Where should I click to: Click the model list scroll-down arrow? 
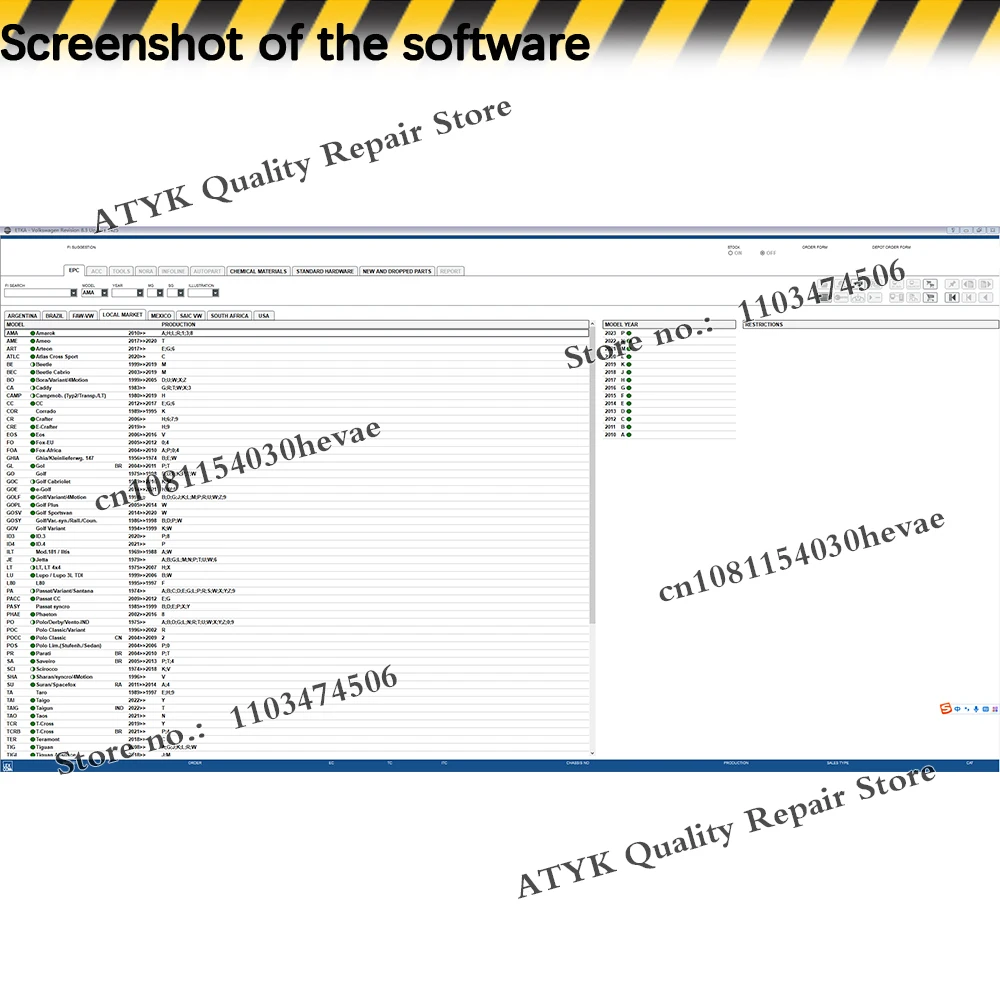[x=592, y=753]
